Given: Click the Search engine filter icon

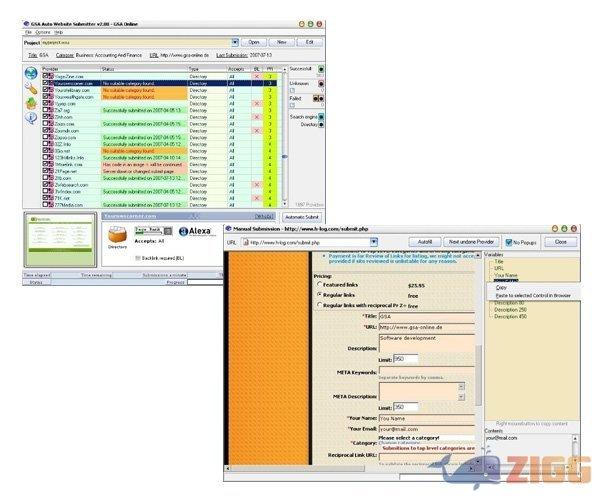Looking at the screenshot, I should pos(321,117).
